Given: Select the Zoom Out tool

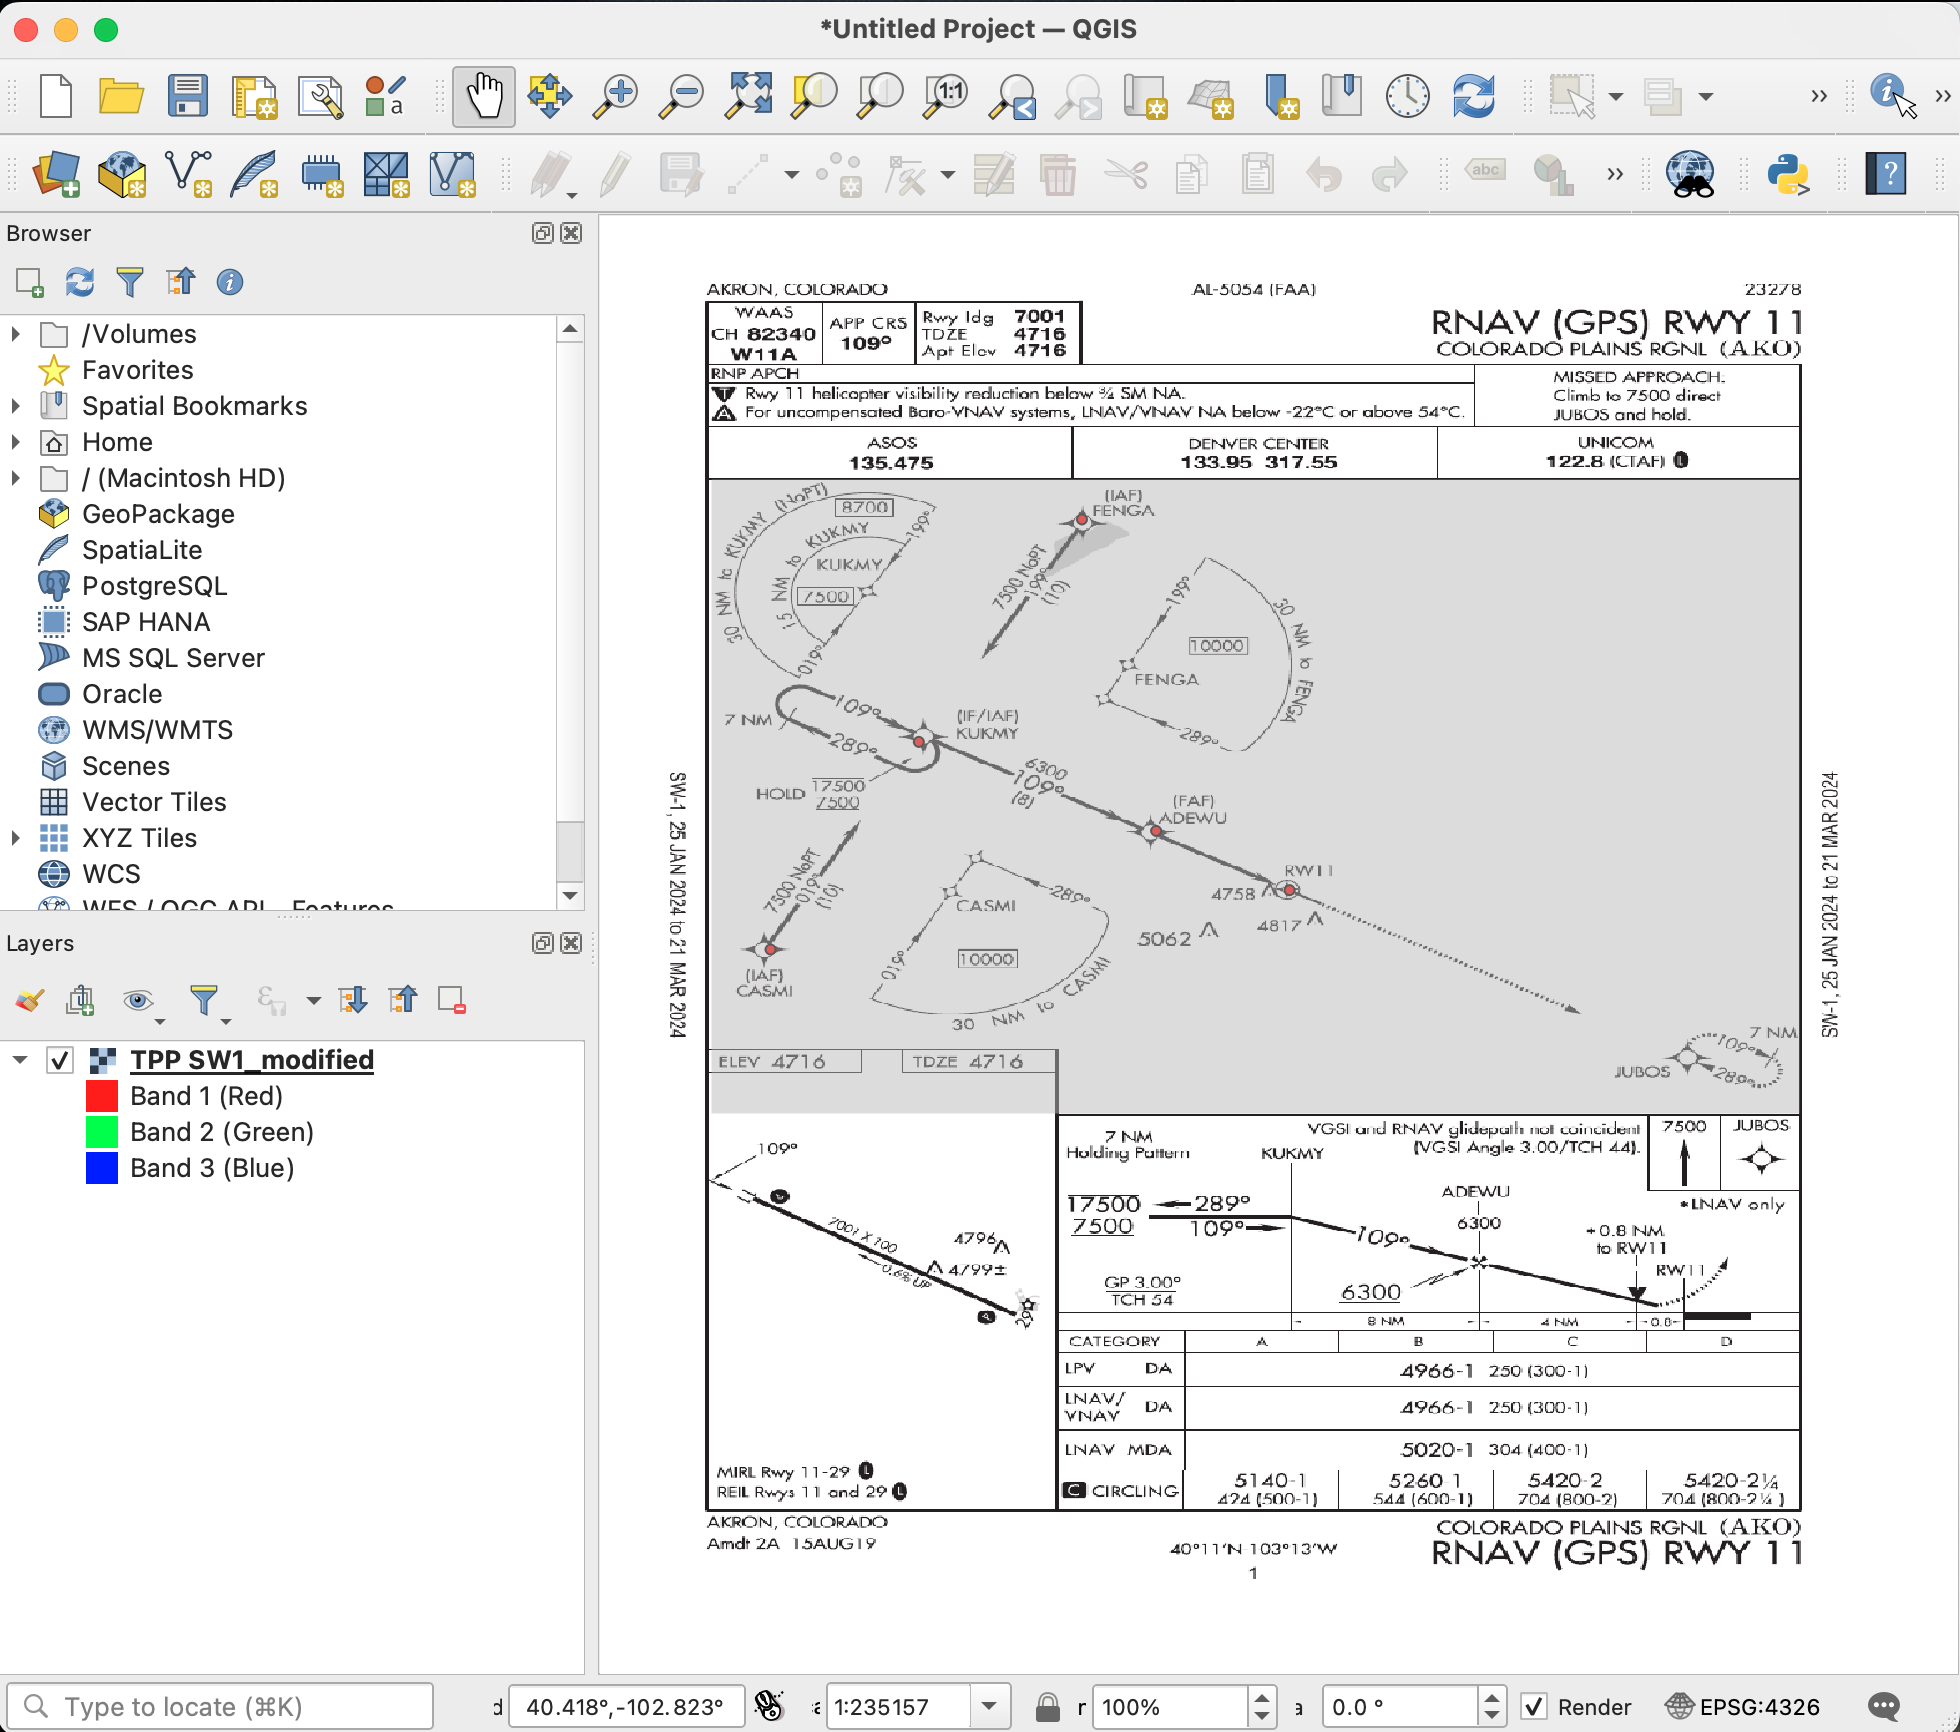Looking at the screenshot, I should coord(683,96).
